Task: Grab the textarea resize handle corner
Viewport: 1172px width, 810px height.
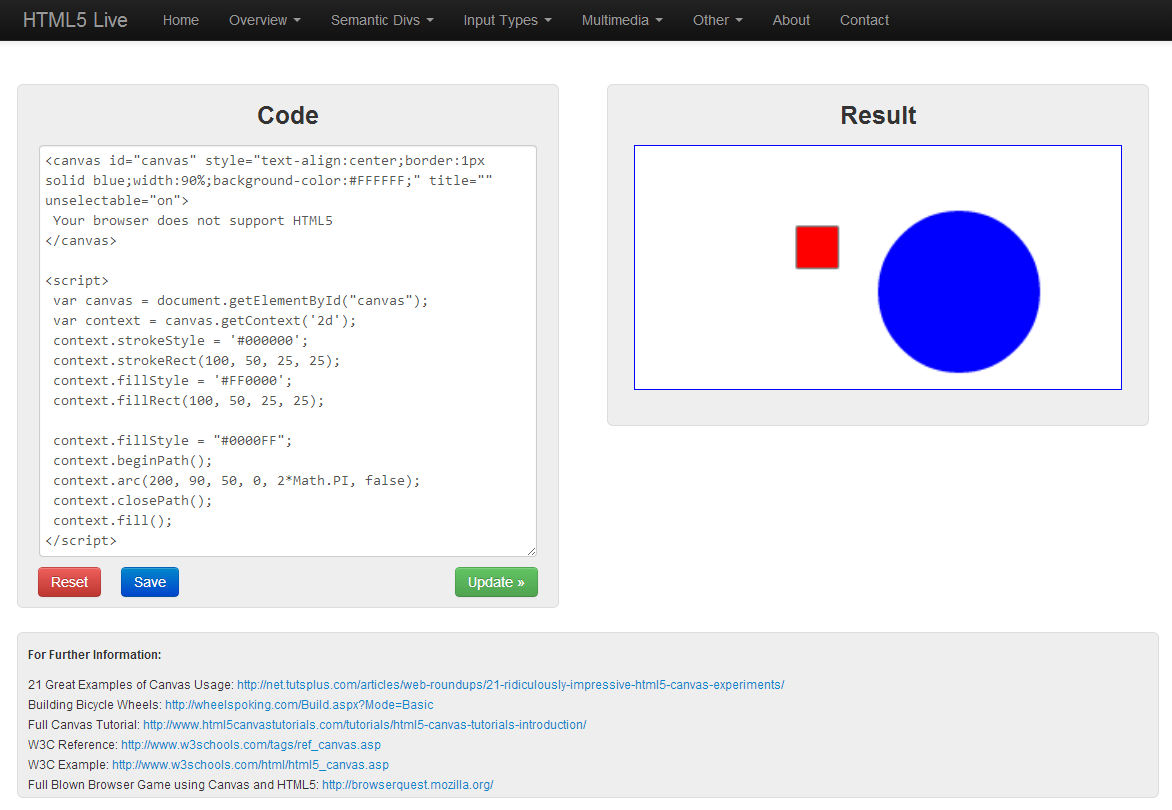Action: pyautogui.click(x=531, y=551)
